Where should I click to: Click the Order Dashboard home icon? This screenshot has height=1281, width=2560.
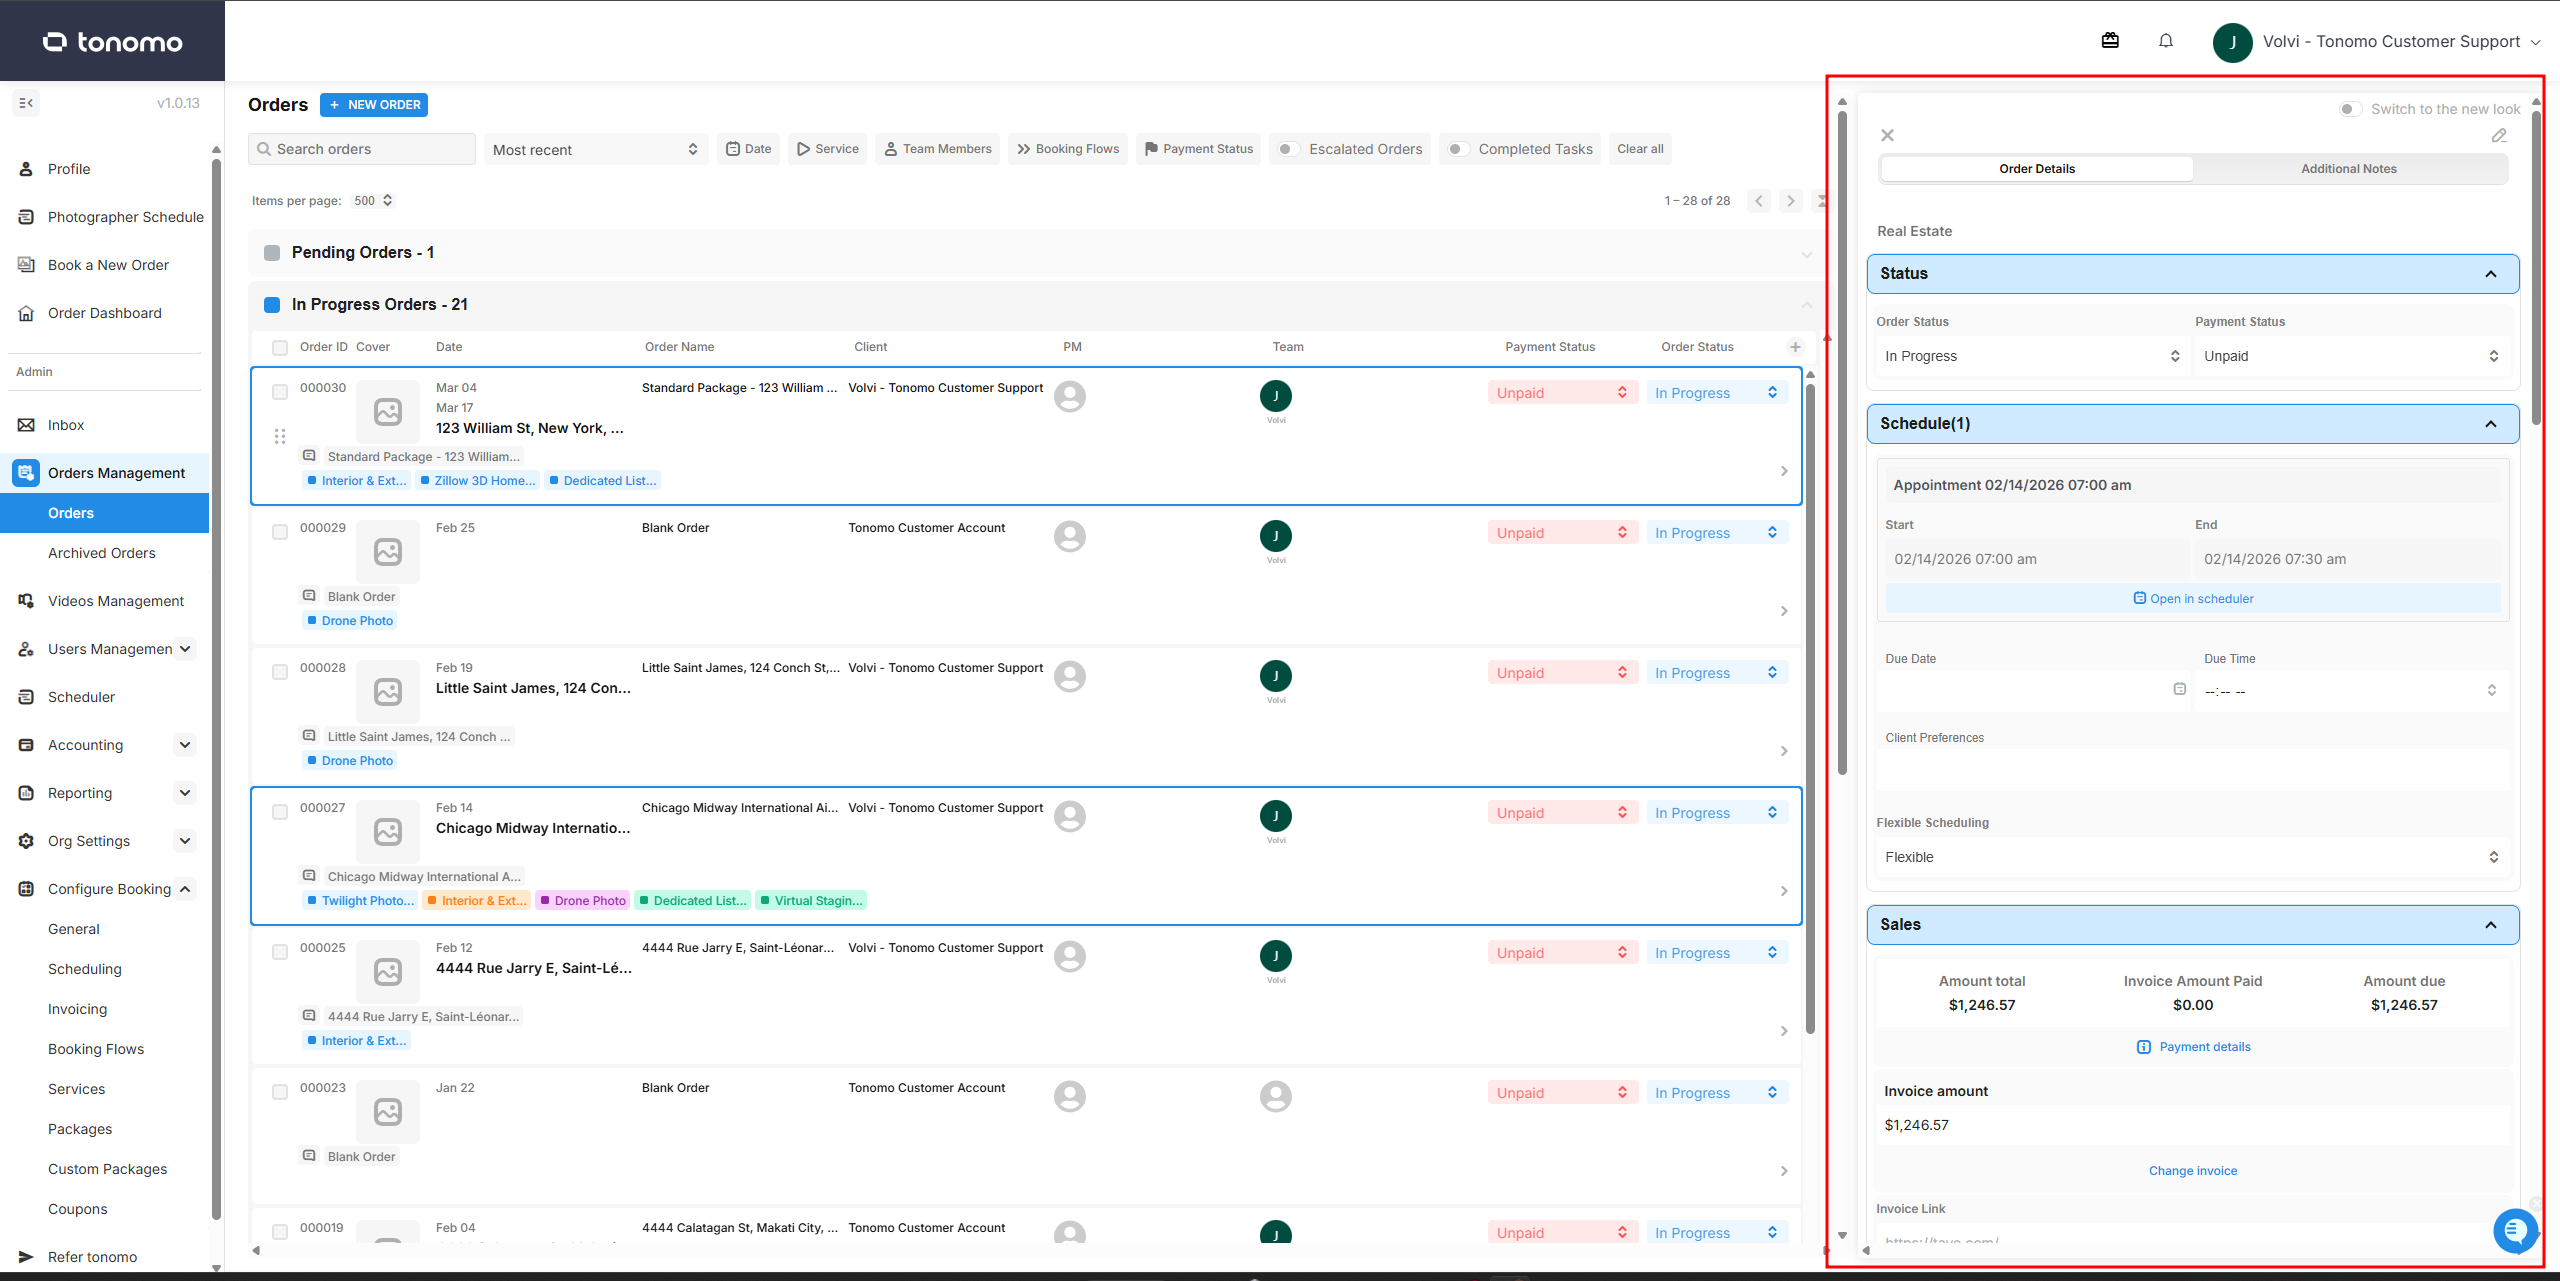click(x=26, y=313)
